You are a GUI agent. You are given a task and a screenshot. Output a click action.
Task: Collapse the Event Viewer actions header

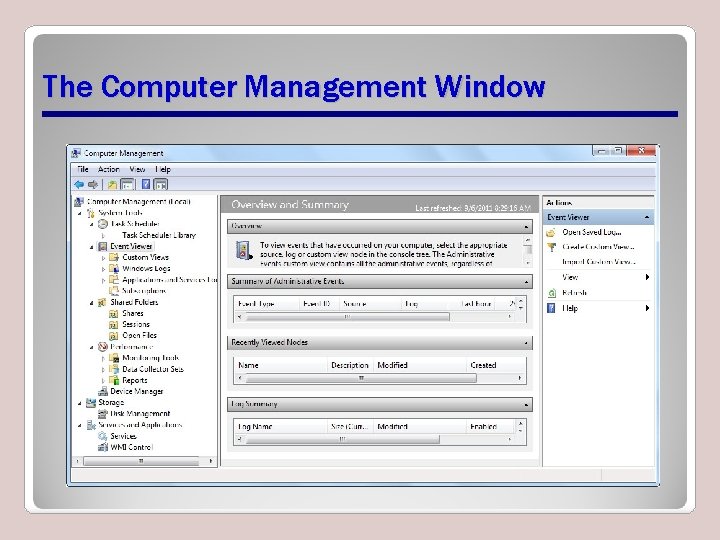click(647, 217)
